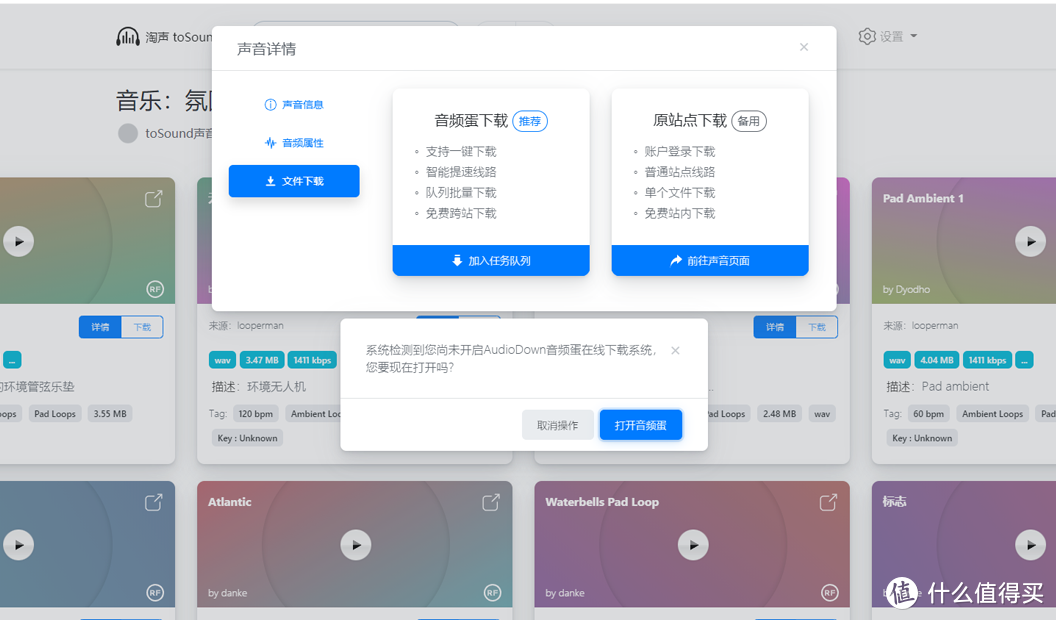Click Key : Unknown tag under 120 bpm
1056x620 pixels.
[247, 438]
